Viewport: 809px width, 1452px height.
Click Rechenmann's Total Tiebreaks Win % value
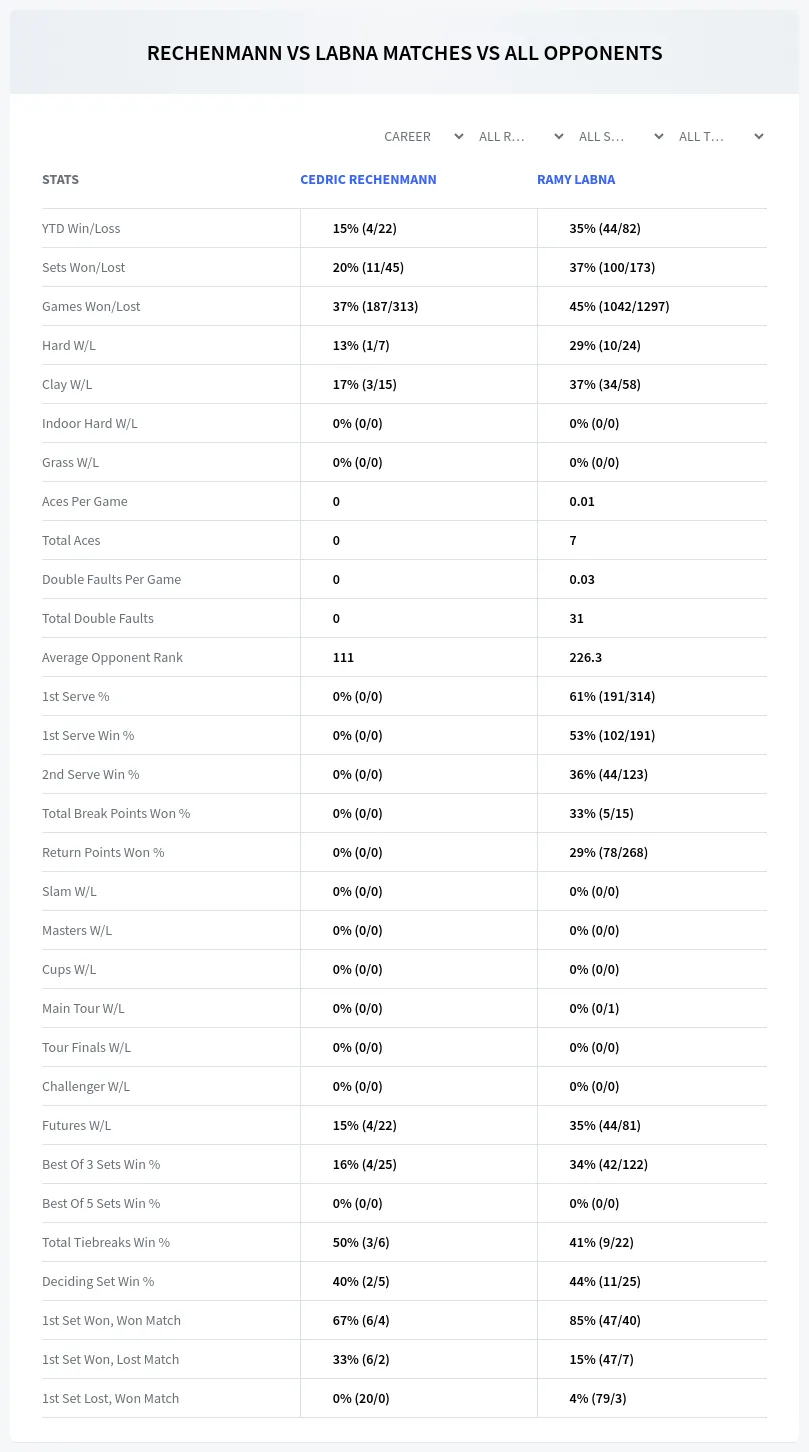[x=361, y=1242]
